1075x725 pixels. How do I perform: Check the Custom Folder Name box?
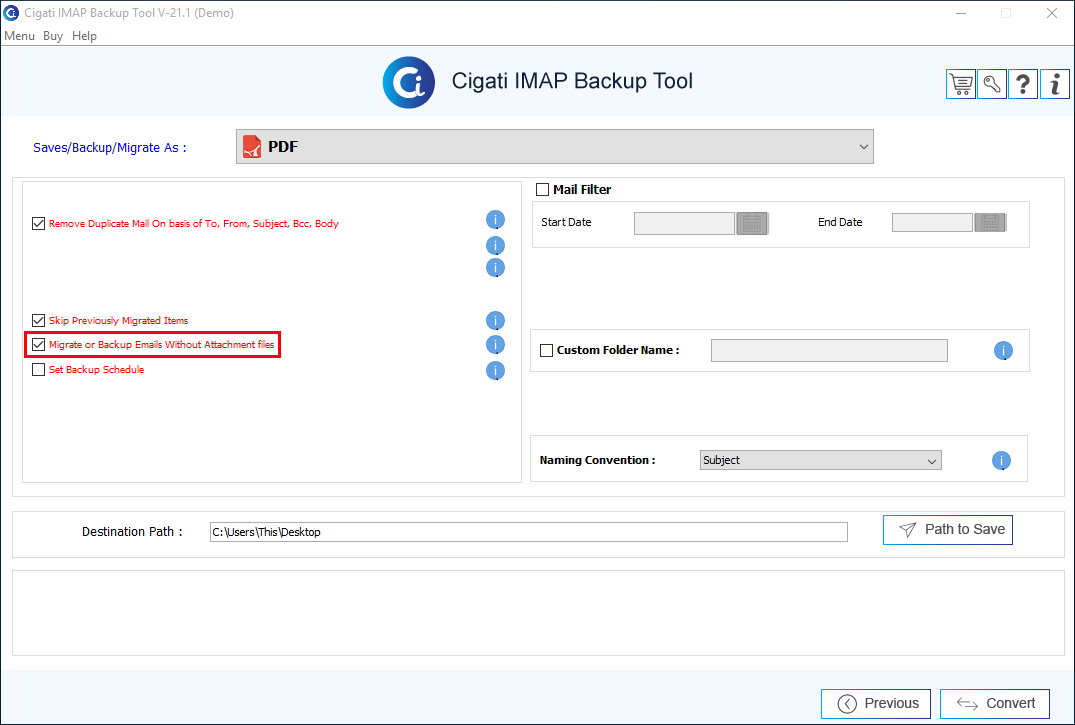[546, 350]
